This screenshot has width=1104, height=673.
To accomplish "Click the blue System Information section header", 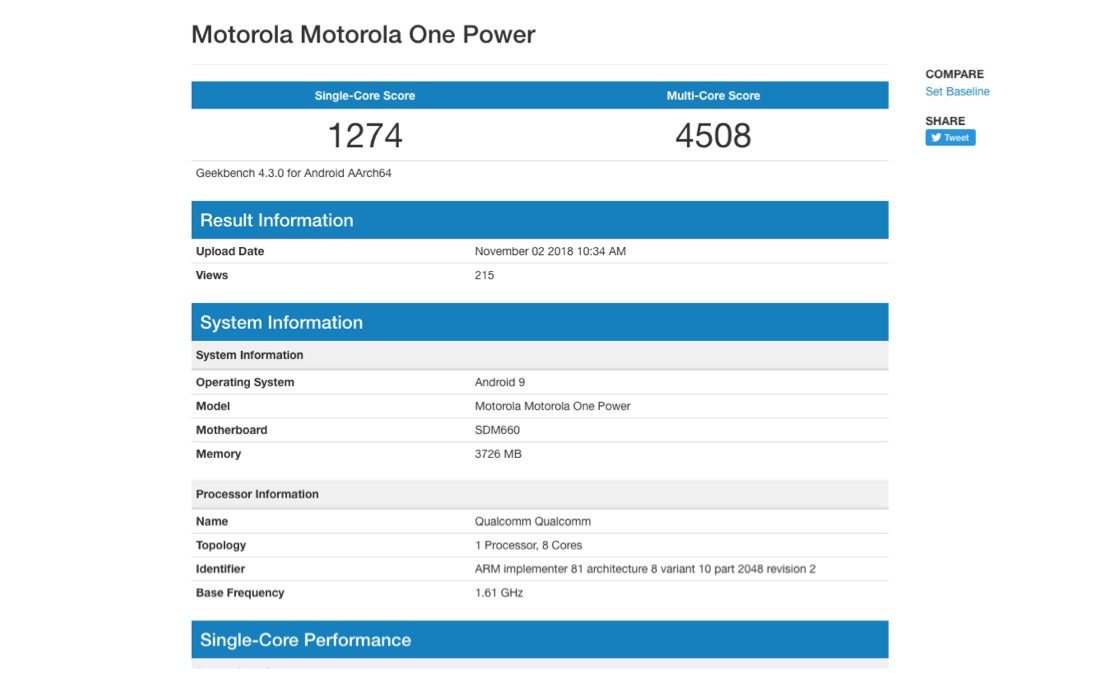I will tap(281, 323).
